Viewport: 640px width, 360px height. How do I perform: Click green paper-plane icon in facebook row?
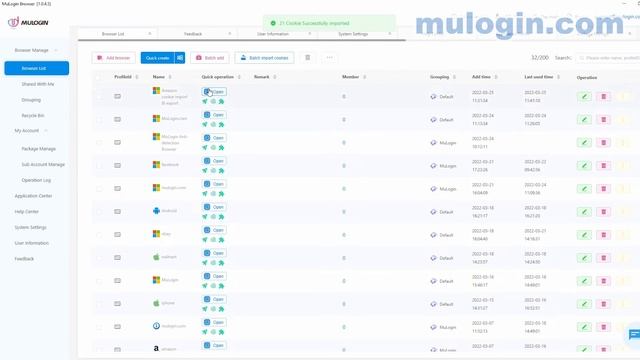point(205,171)
